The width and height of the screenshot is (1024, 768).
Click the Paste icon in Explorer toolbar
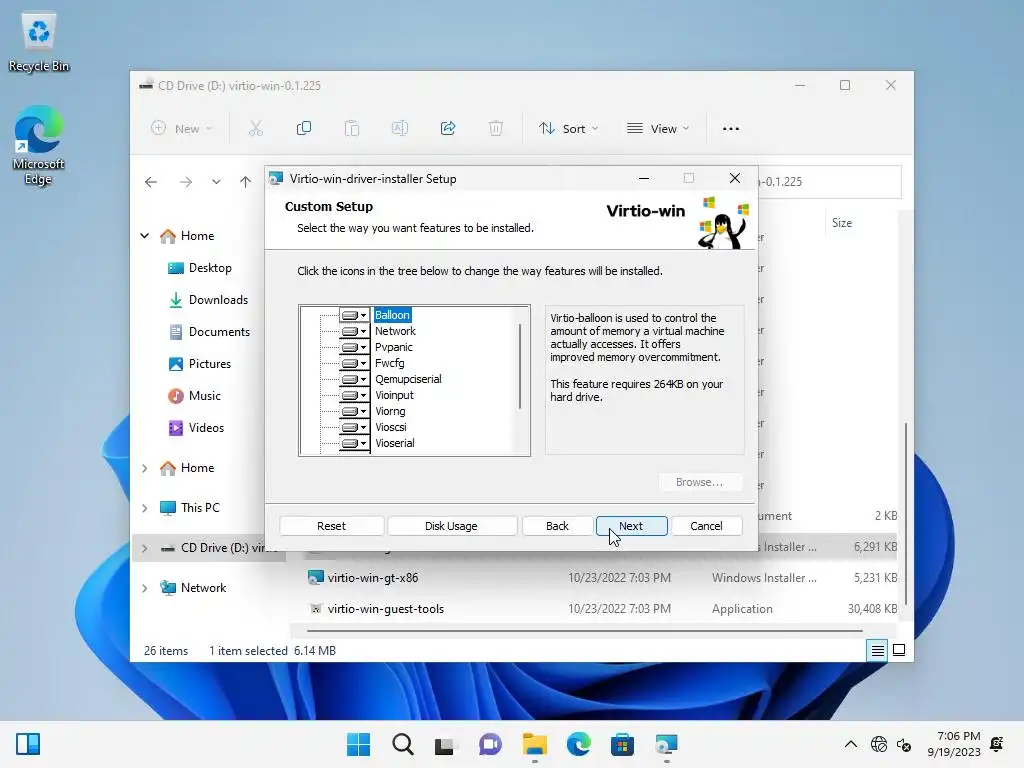coord(352,129)
